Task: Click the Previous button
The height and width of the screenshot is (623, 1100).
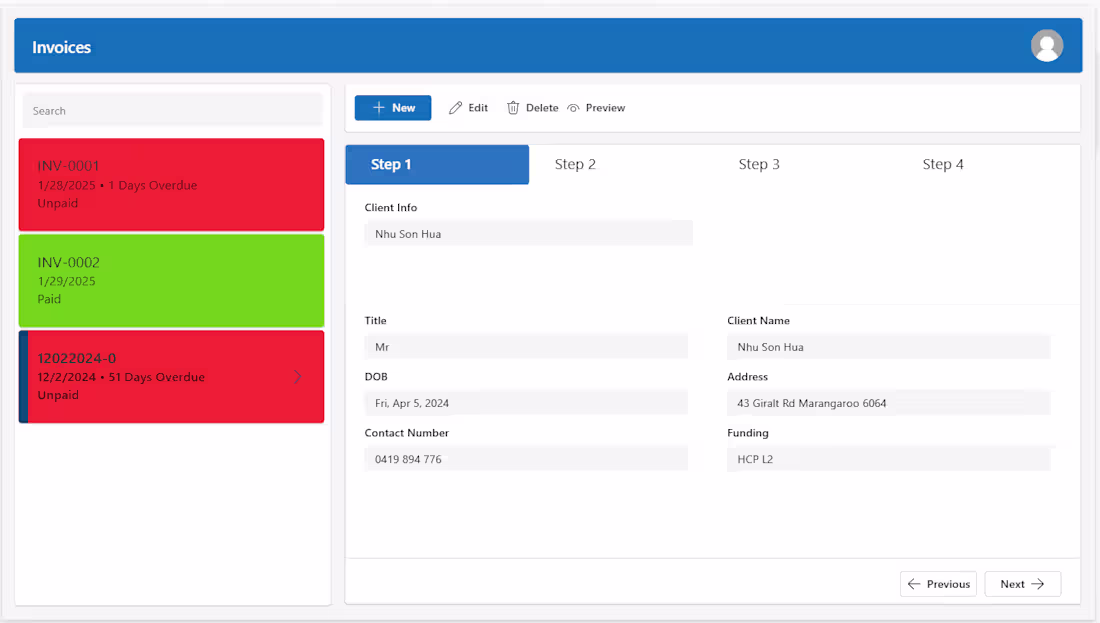Action: click(938, 583)
